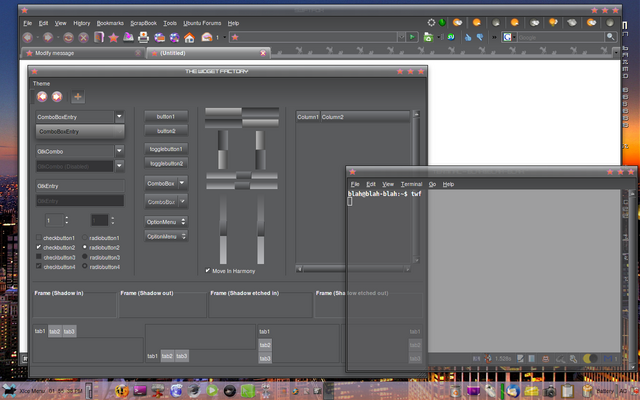Select the radiobutton1 option
The height and width of the screenshot is (400, 640).
[x=84, y=238]
